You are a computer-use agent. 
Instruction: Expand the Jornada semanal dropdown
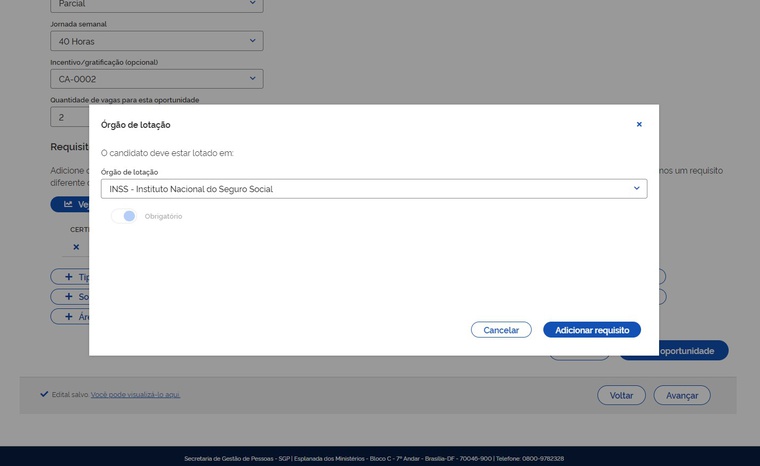pos(157,41)
